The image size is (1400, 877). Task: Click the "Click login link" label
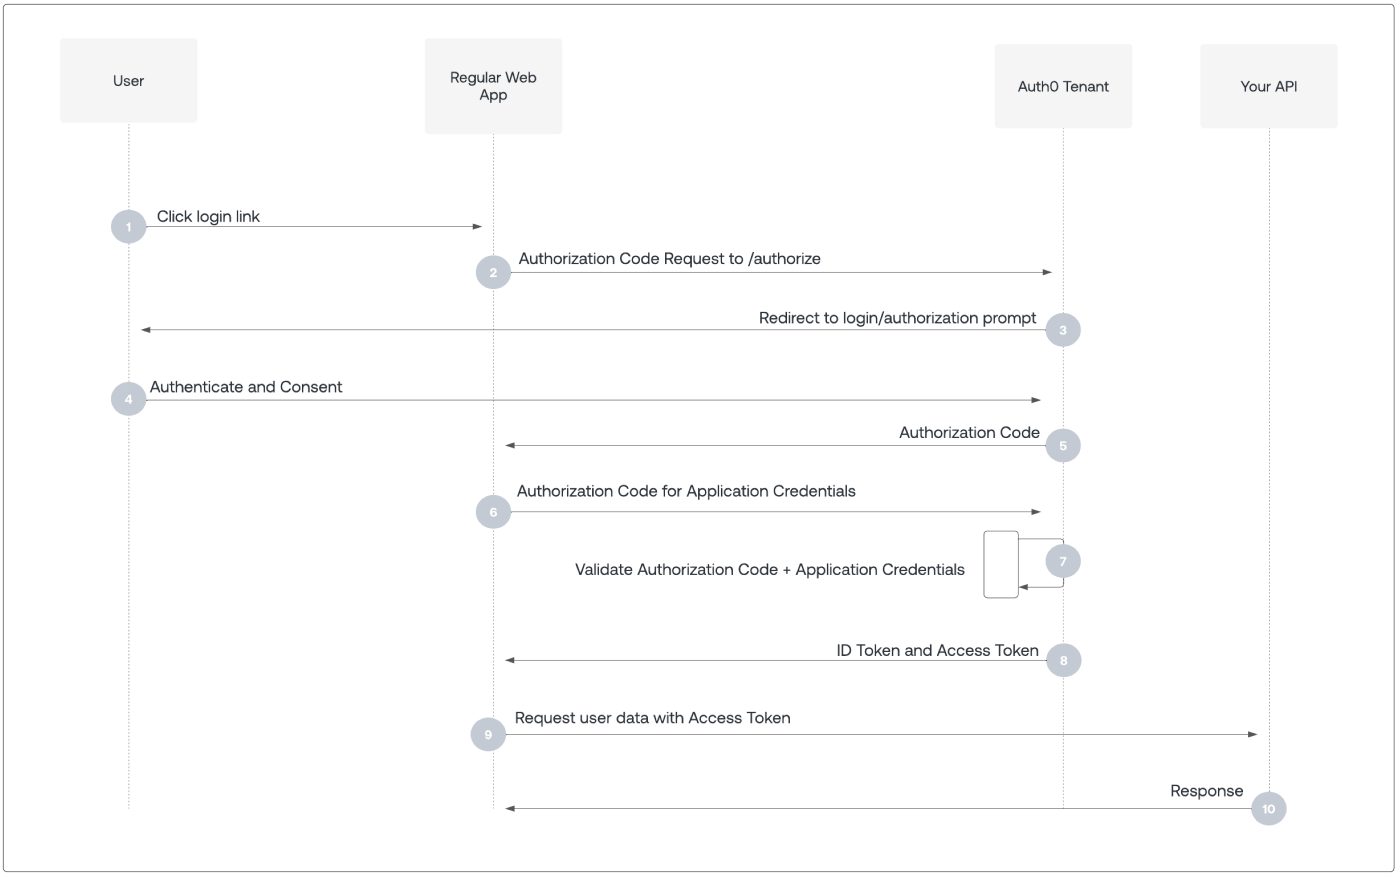point(208,216)
